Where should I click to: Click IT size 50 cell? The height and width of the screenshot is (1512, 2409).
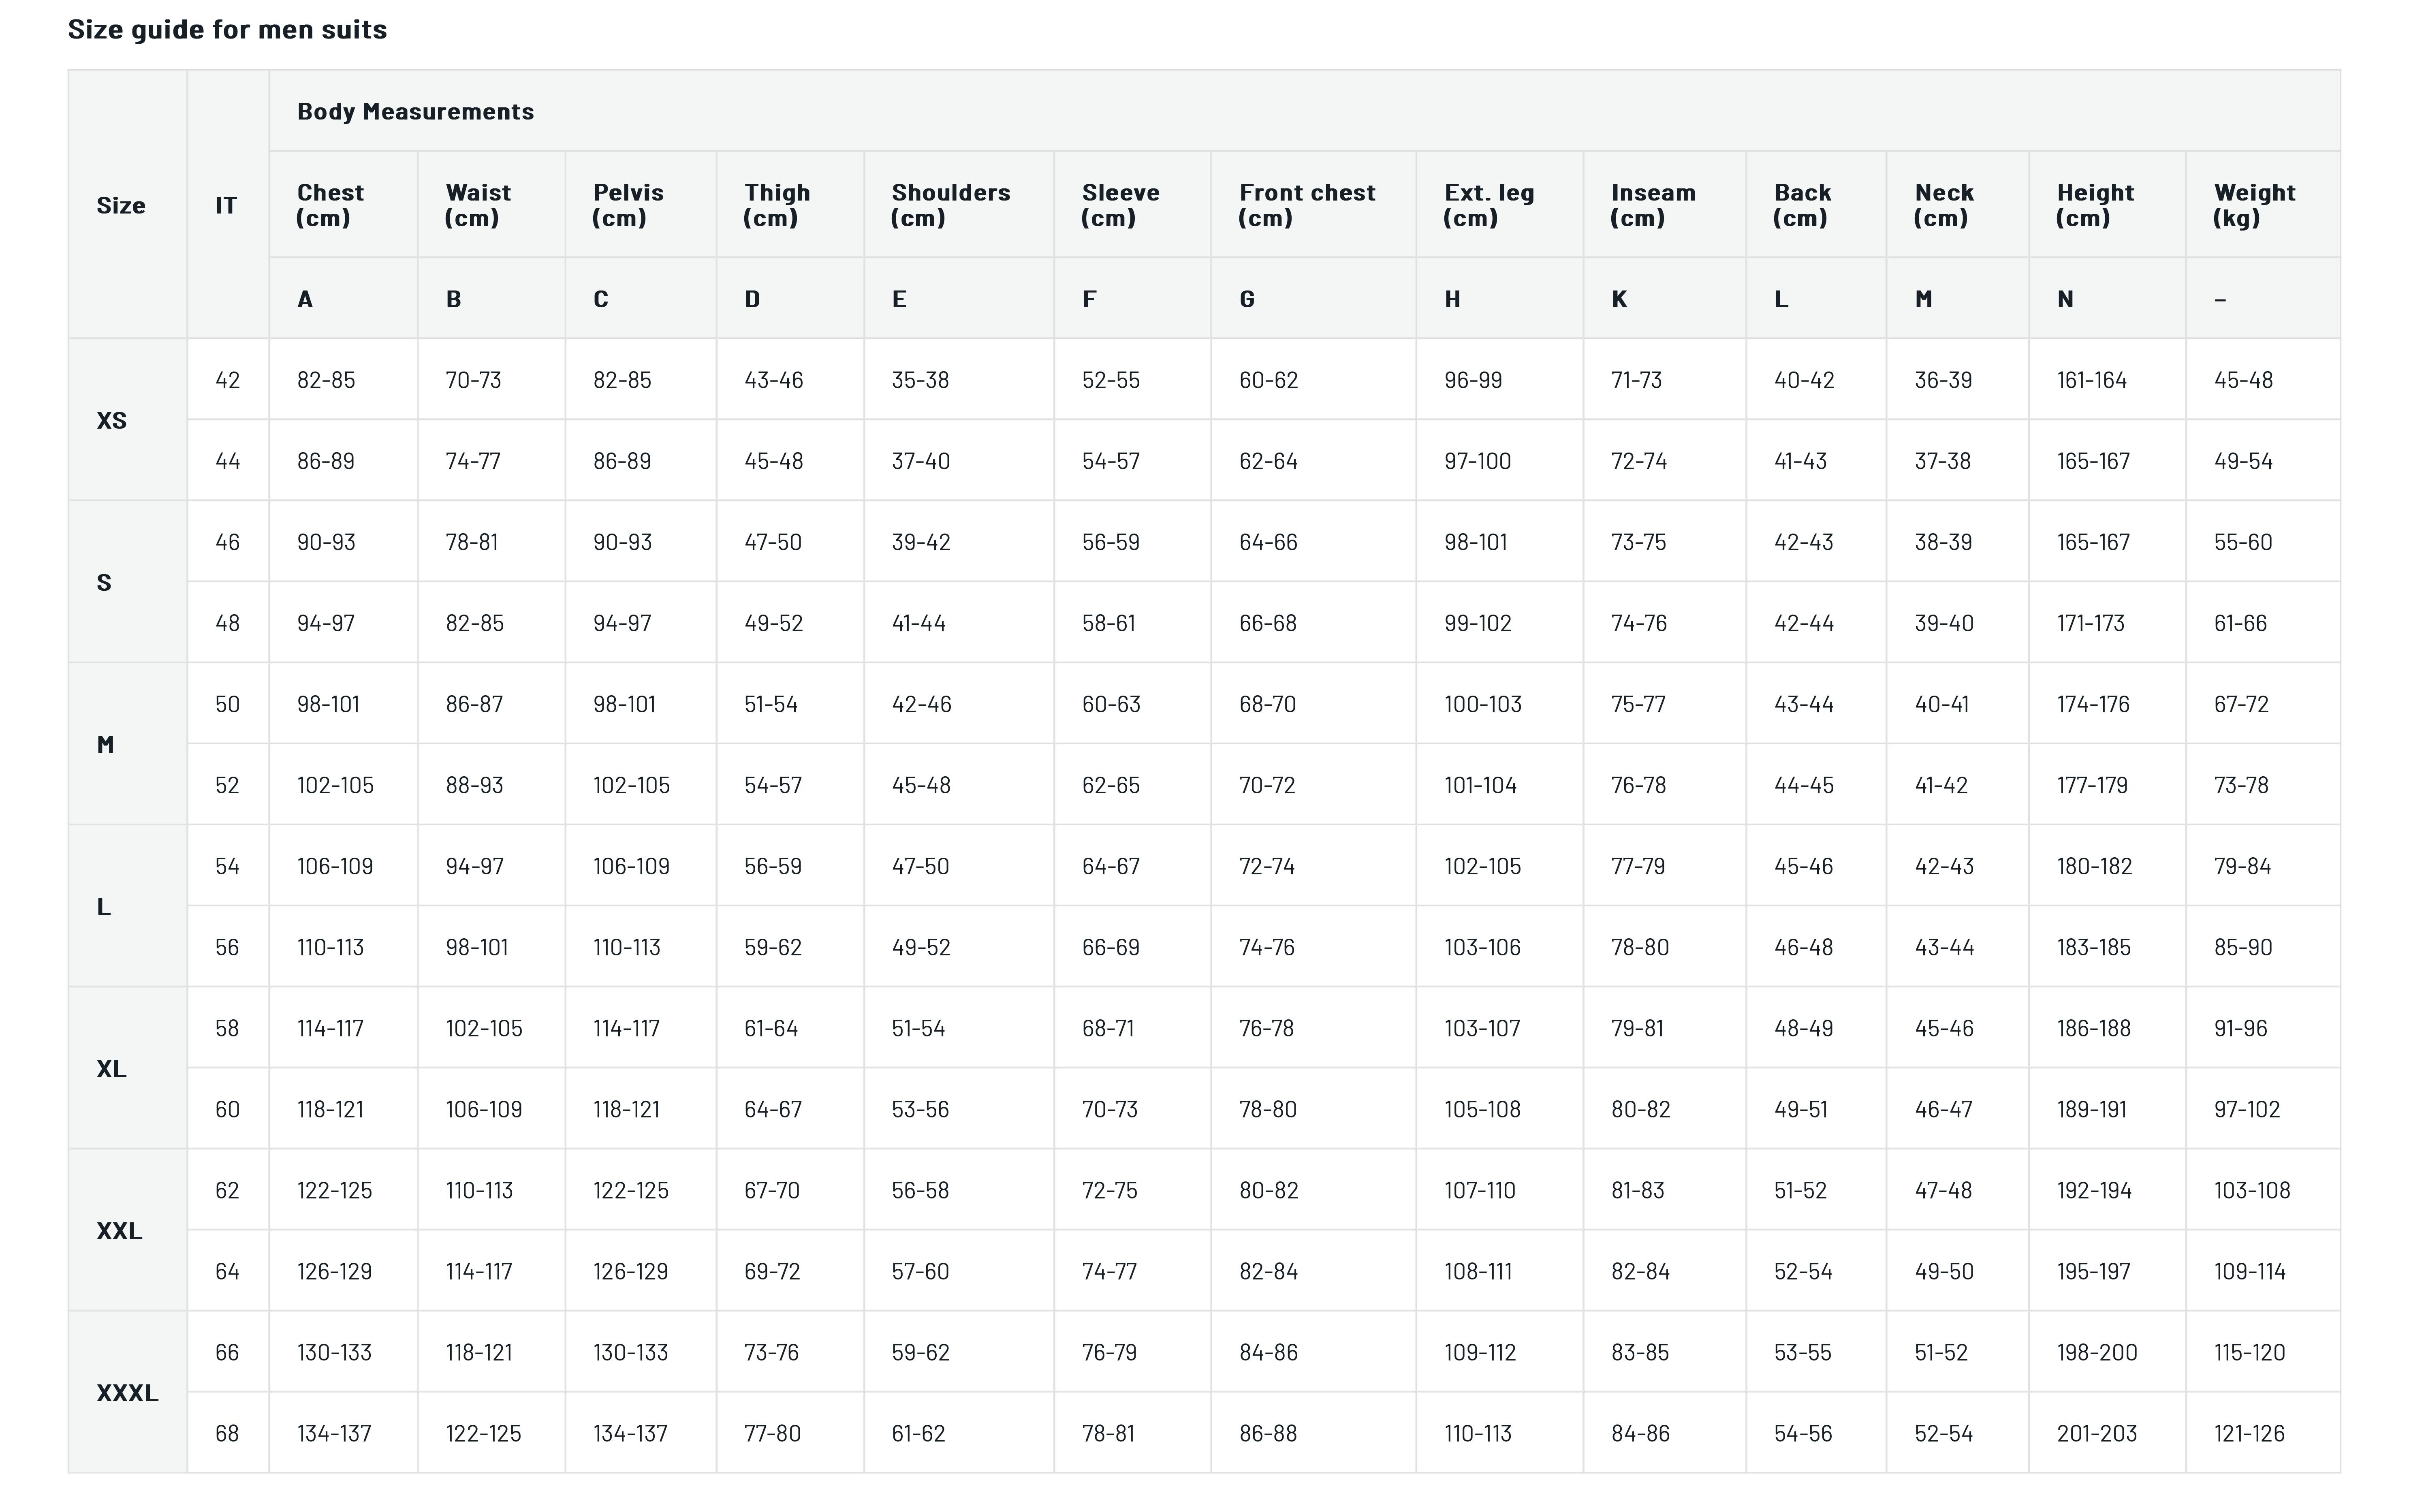227,704
